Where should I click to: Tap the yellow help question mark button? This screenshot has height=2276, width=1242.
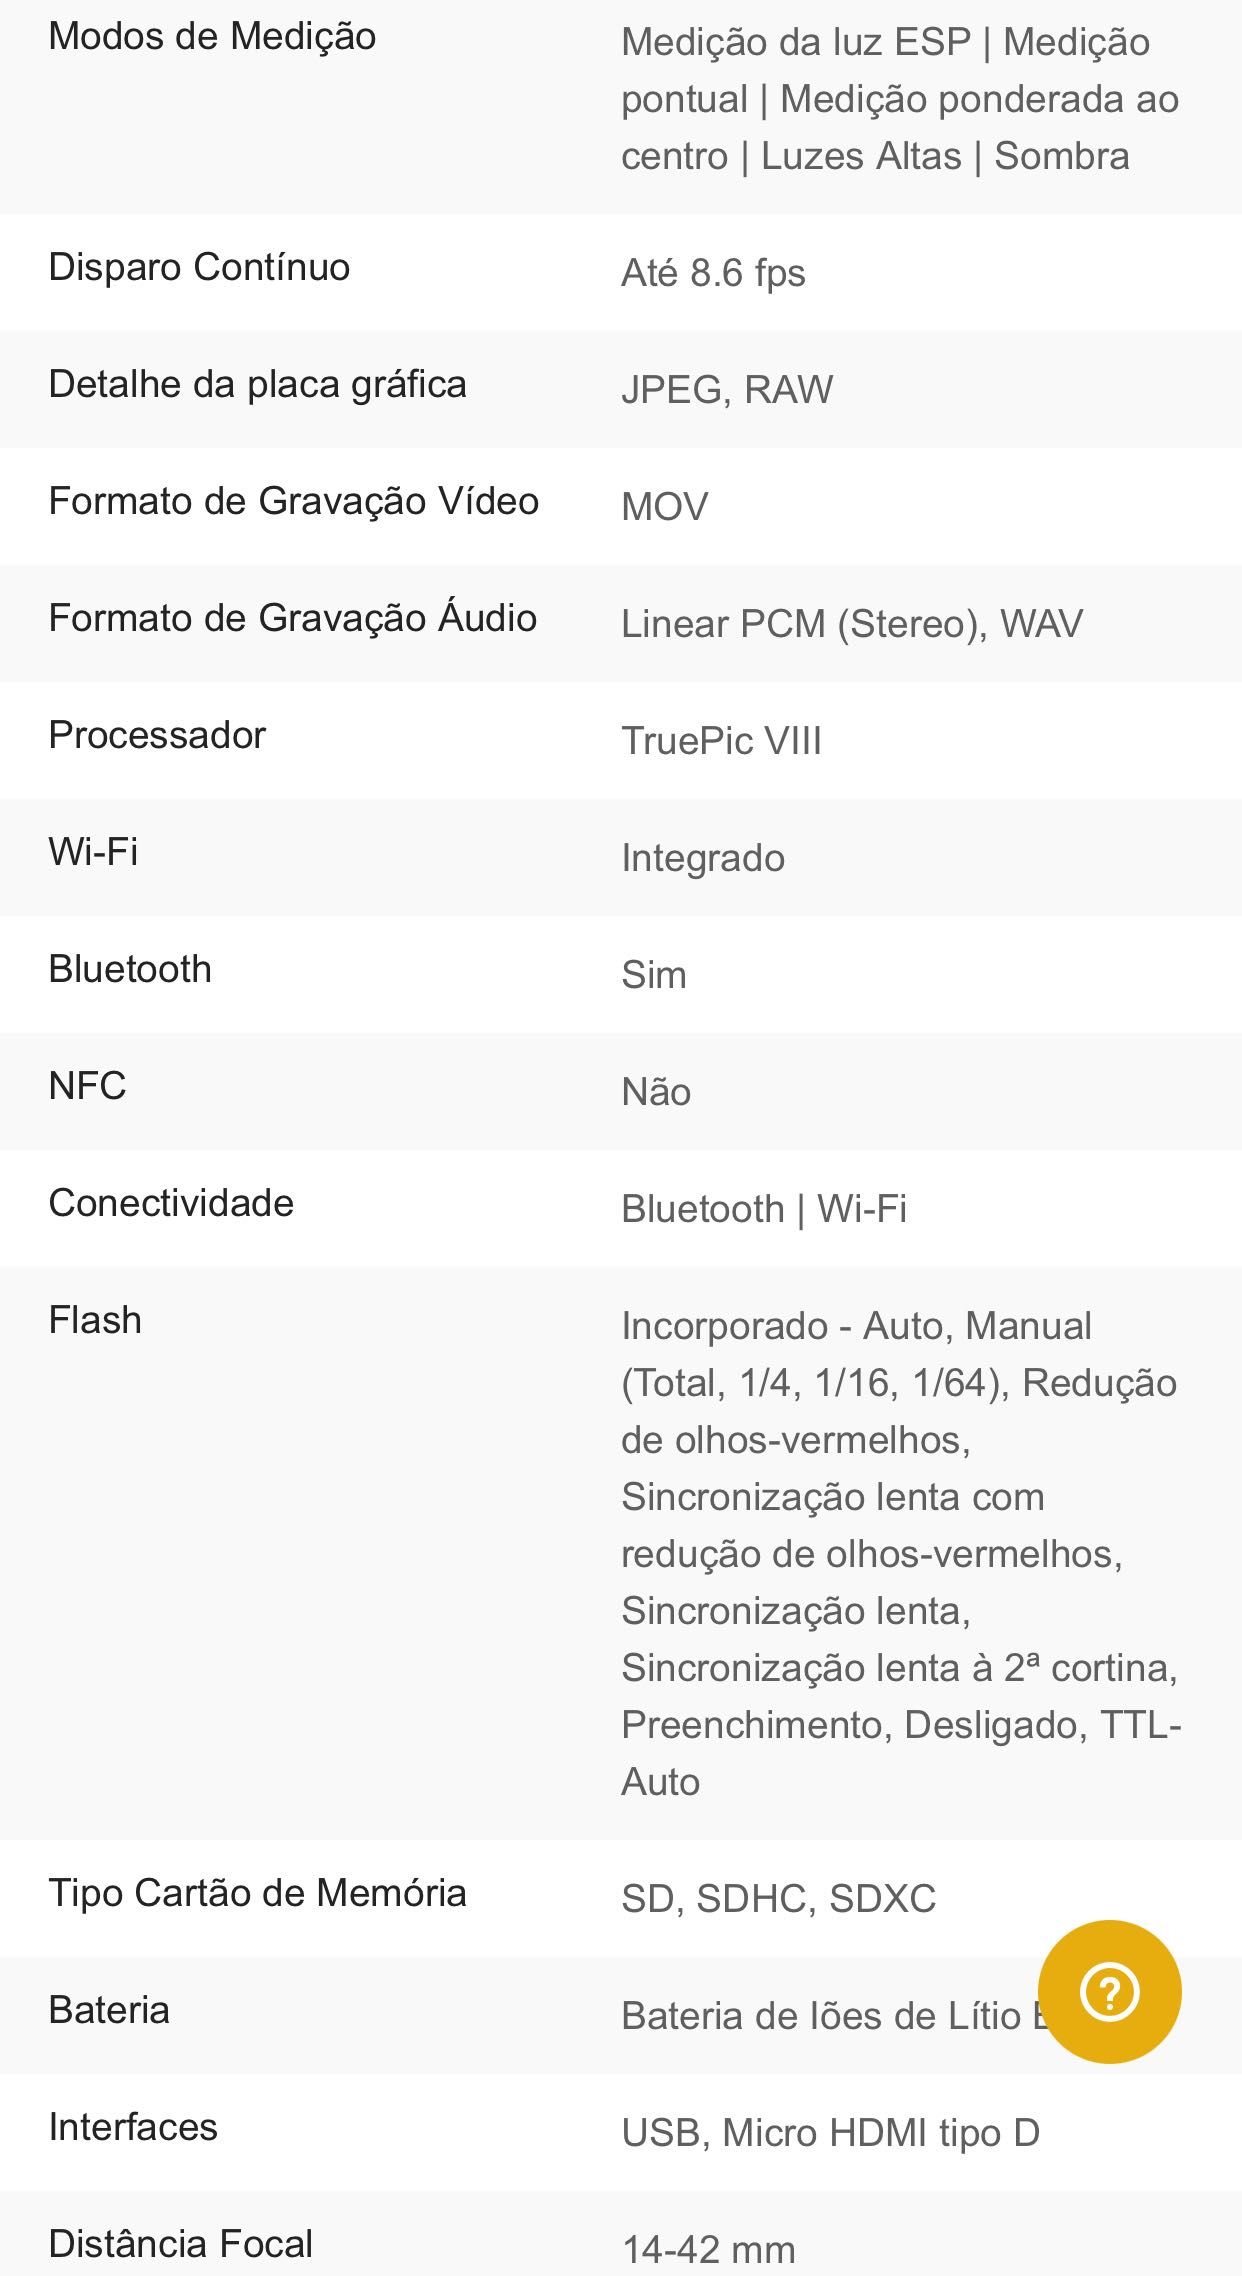[x=1110, y=1992]
